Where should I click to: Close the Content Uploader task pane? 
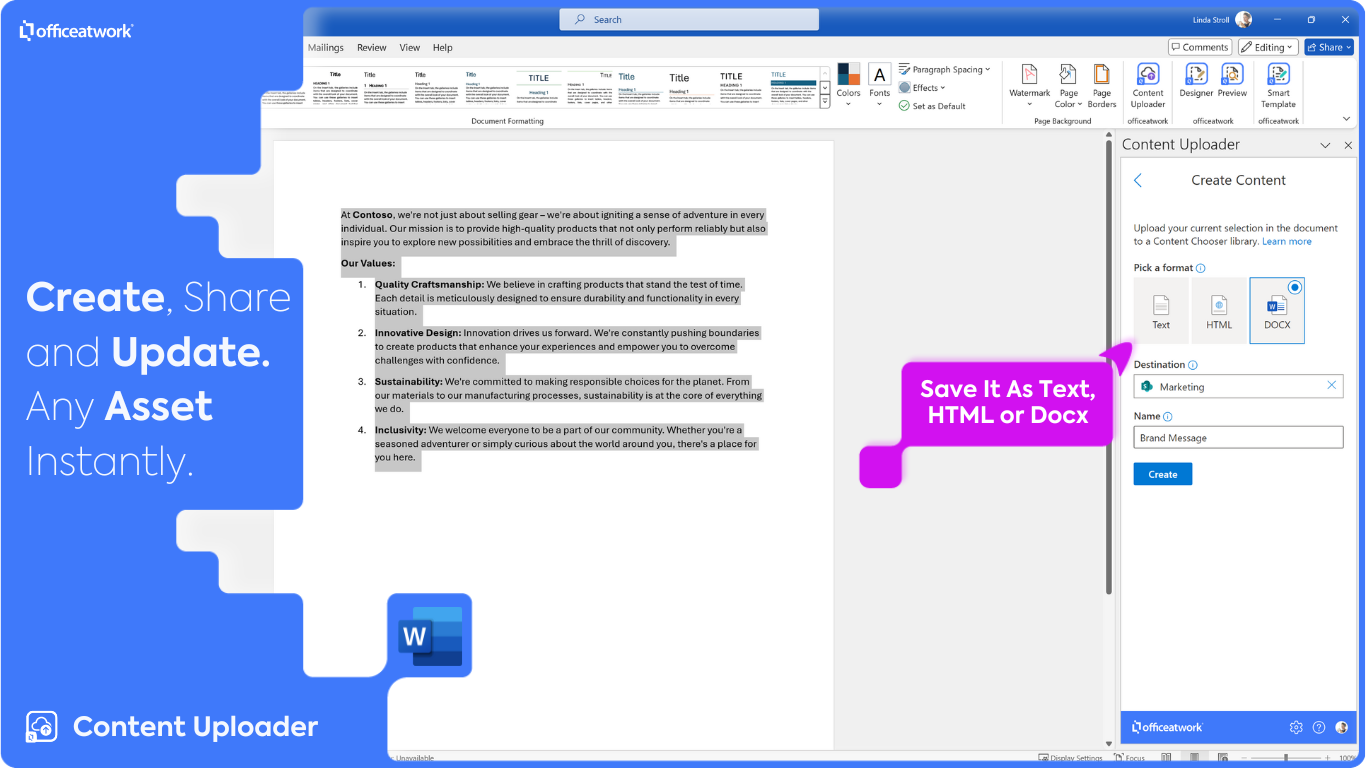(1348, 145)
